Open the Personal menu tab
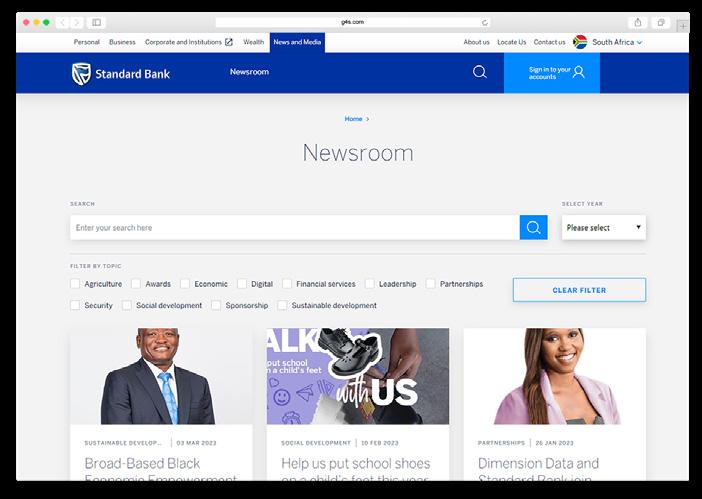 pyautogui.click(x=86, y=42)
